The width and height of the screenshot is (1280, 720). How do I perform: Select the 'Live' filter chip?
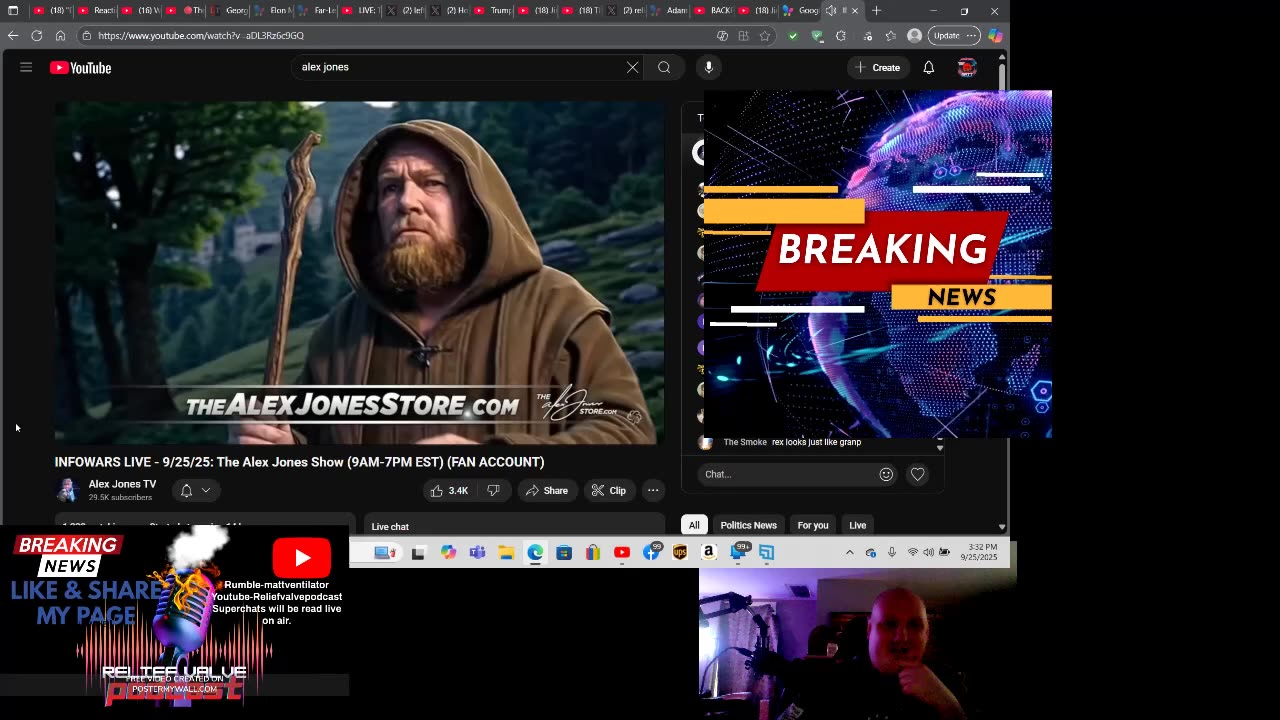click(858, 525)
